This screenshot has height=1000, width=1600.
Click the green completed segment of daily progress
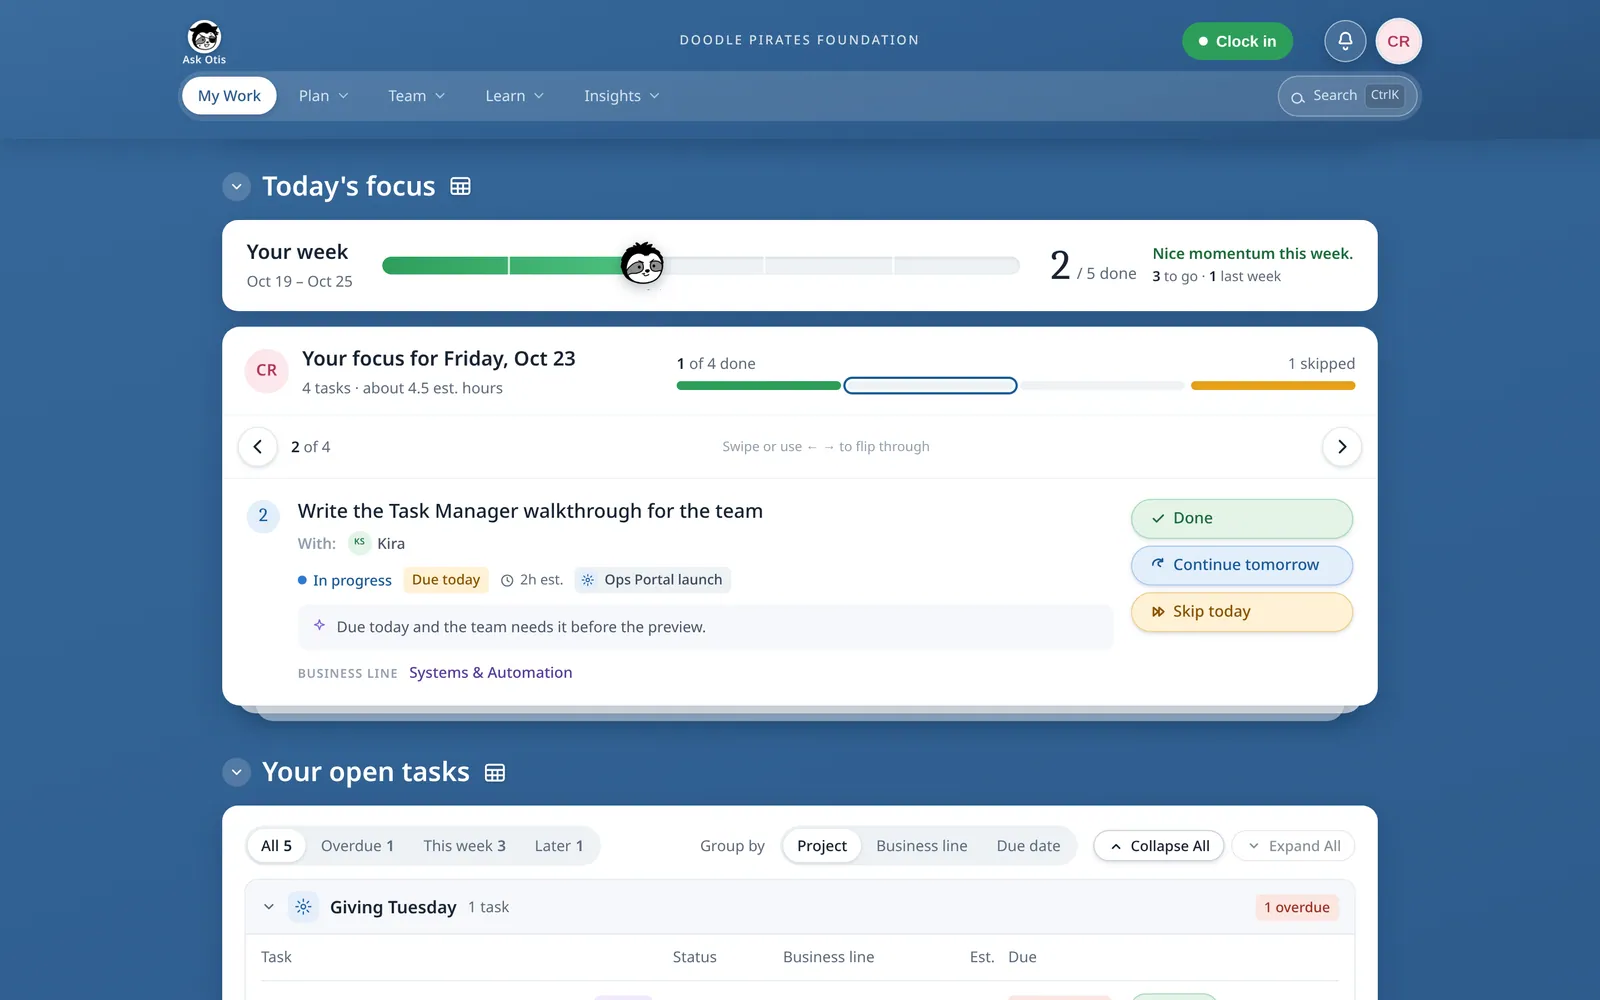tap(758, 386)
